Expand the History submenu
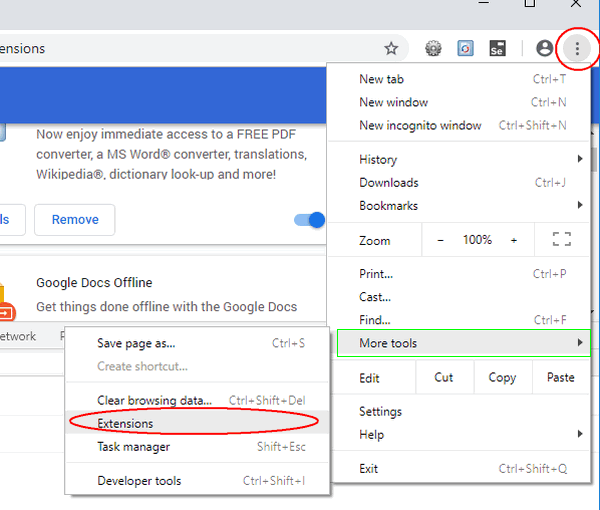600x510 pixels. click(x=458, y=159)
